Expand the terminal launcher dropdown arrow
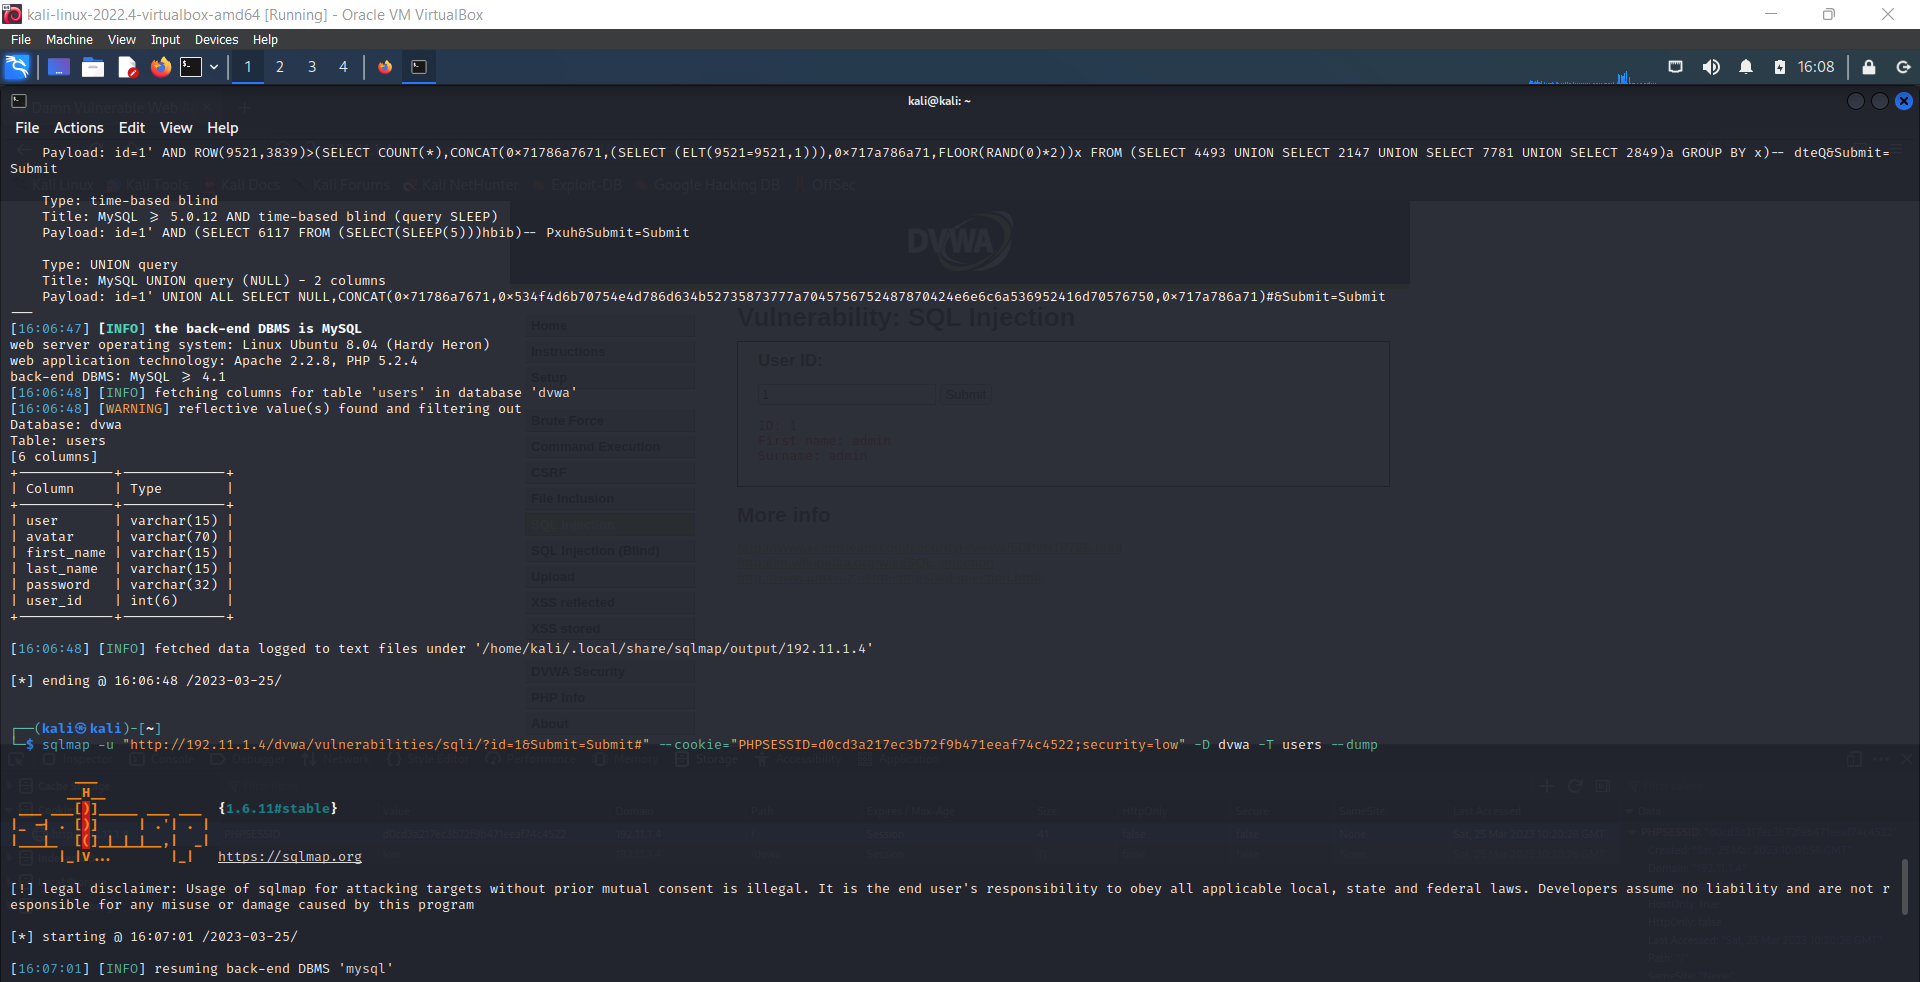 pos(213,67)
